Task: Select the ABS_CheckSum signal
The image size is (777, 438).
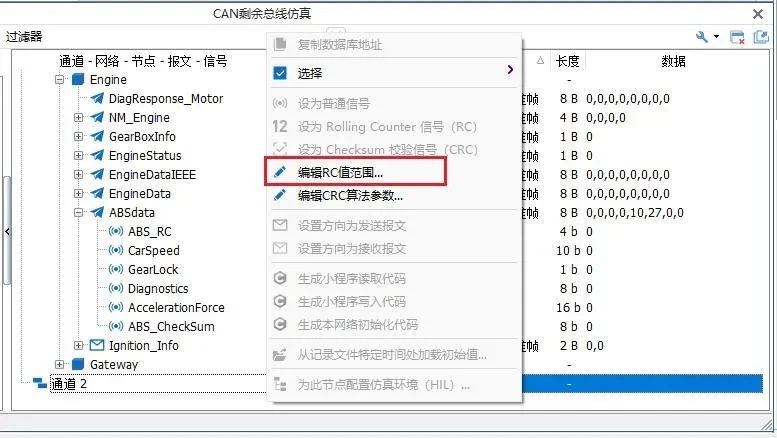Action: click(170, 327)
